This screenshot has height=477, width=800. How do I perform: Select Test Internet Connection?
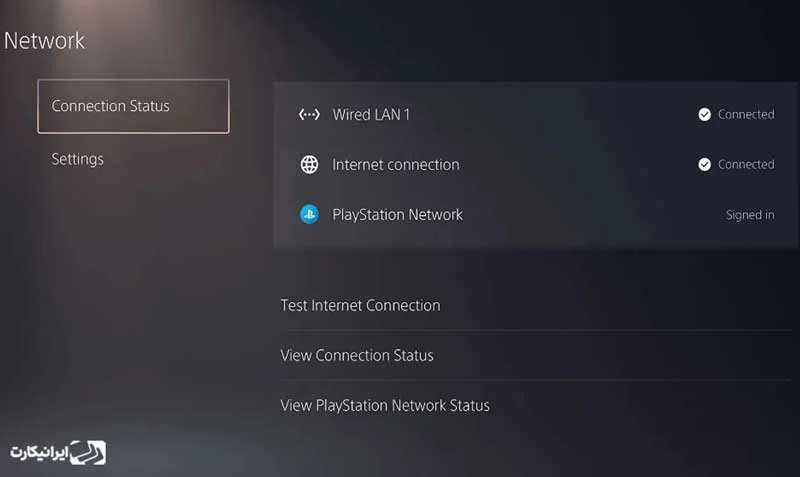tap(360, 305)
